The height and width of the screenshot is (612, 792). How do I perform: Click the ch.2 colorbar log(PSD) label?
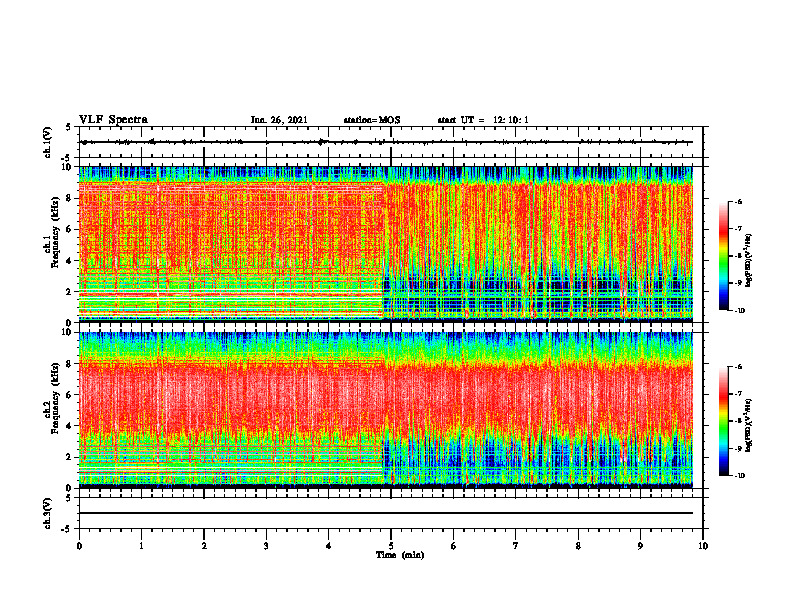pyautogui.click(x=750, y=425)
